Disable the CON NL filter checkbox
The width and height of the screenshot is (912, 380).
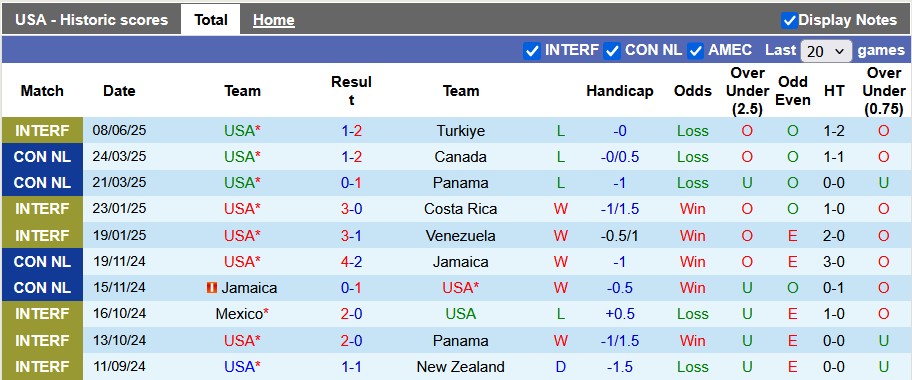pos(612,51)
